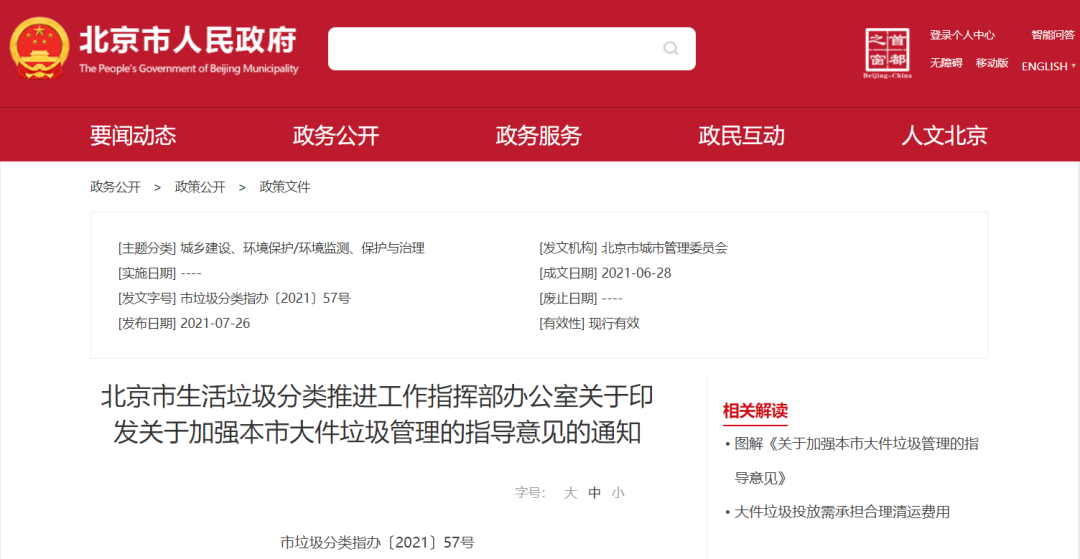Click the 发布日期 value 2021-07-26
This screenshot has width=1080, height=559.
(215, 323)
